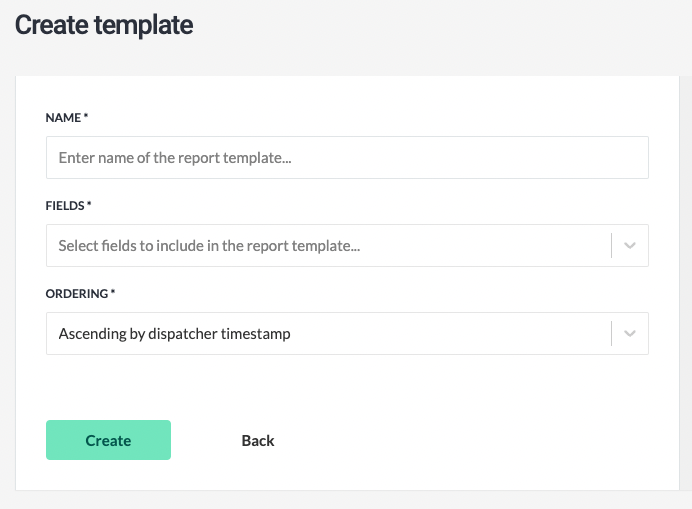Click the 'Enter name of the report template' placeholder
Screen dimensions: 692x509
point(175,158)
